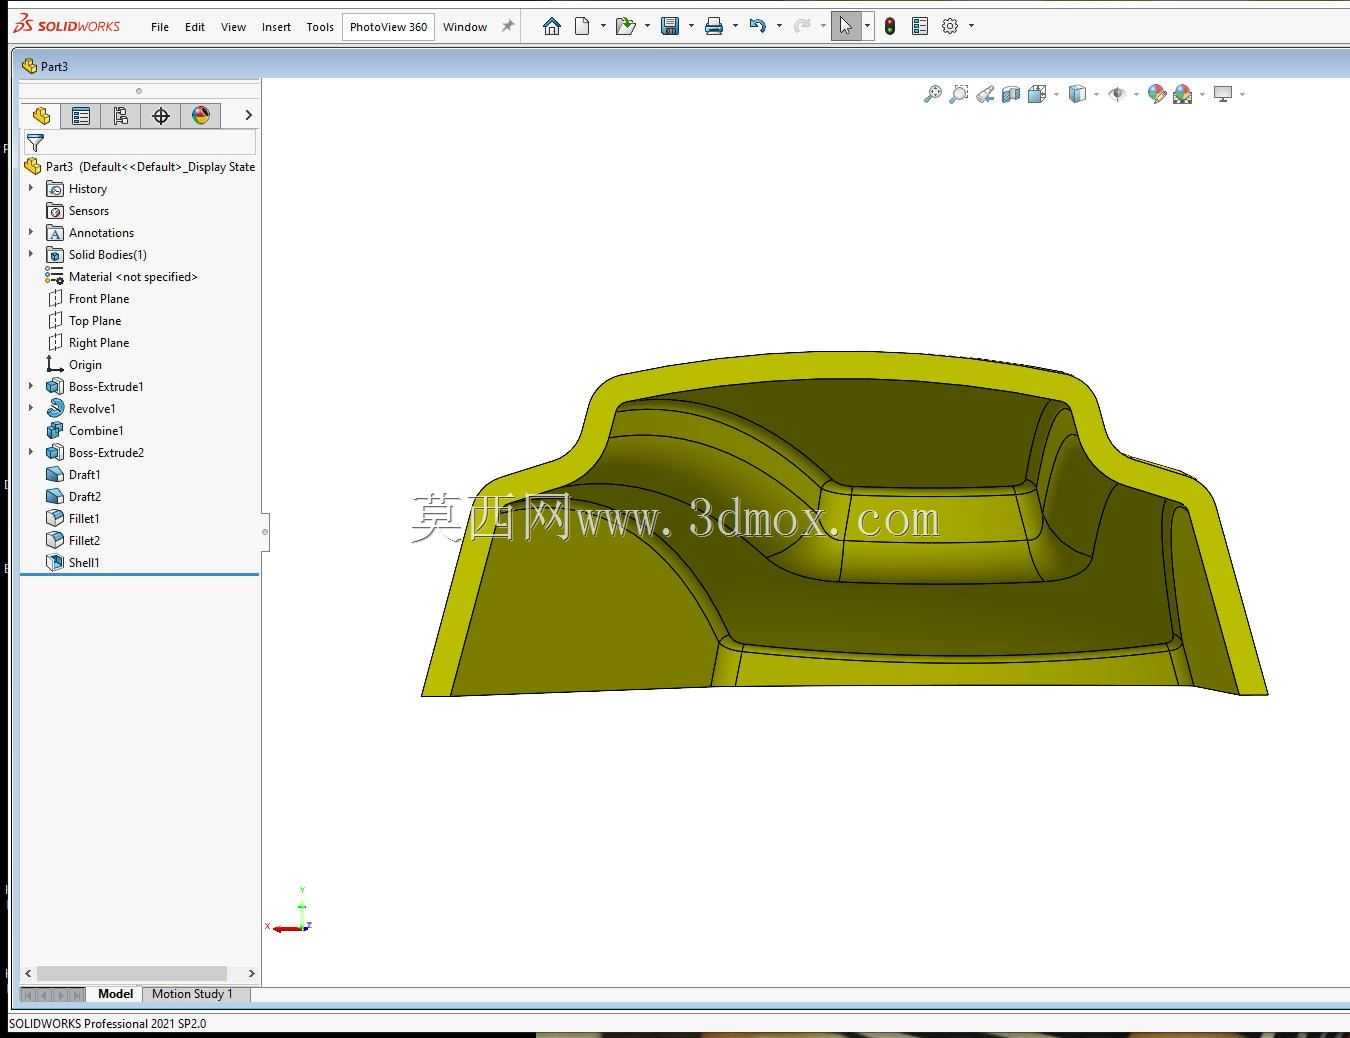Expand Revolve1 feature
1350x1038 pixels.
31,408
